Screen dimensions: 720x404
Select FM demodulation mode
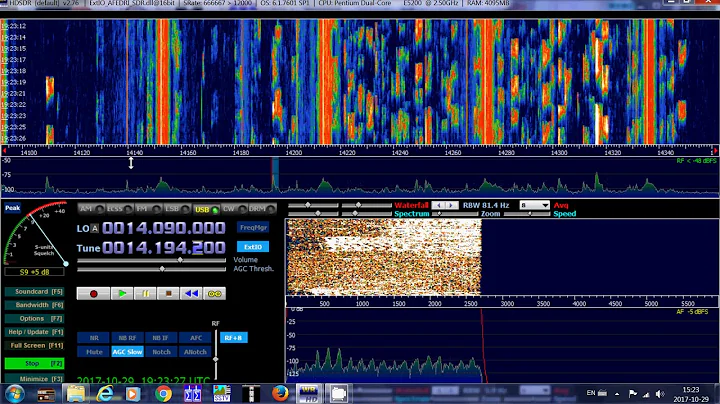[x=148, y=209]
